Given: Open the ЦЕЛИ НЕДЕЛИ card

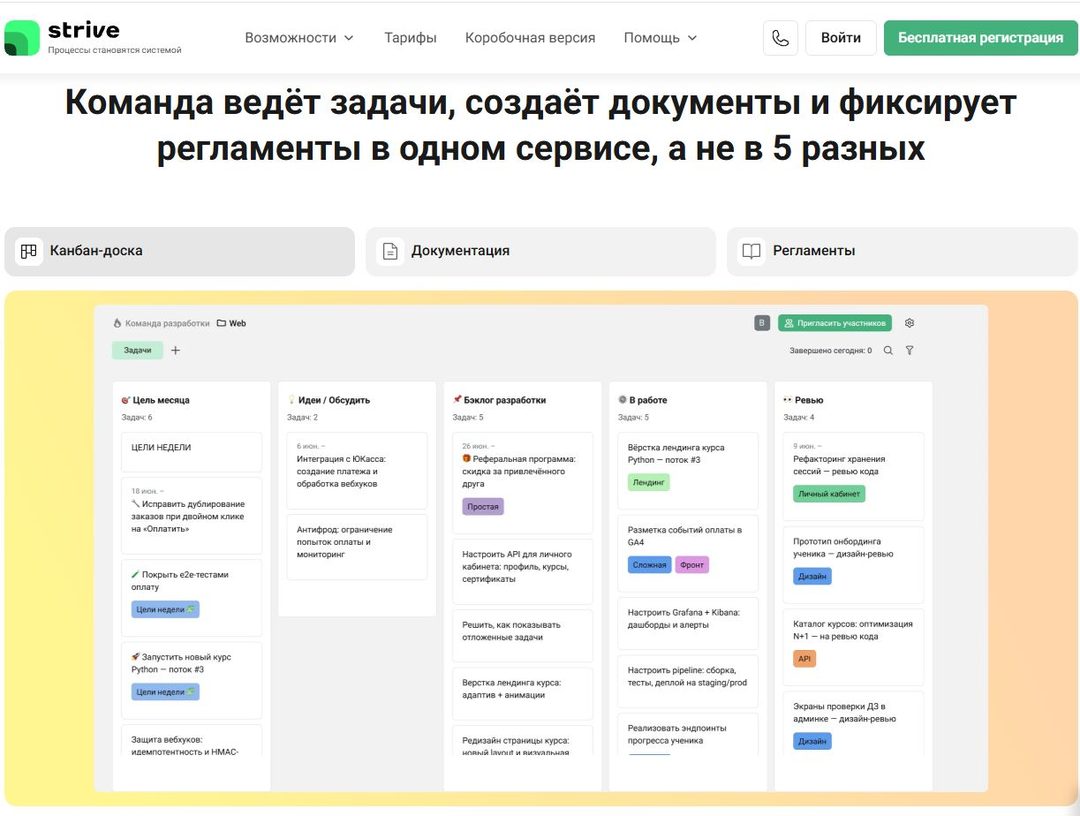Looking at the screenshot, I should (191, 452).
